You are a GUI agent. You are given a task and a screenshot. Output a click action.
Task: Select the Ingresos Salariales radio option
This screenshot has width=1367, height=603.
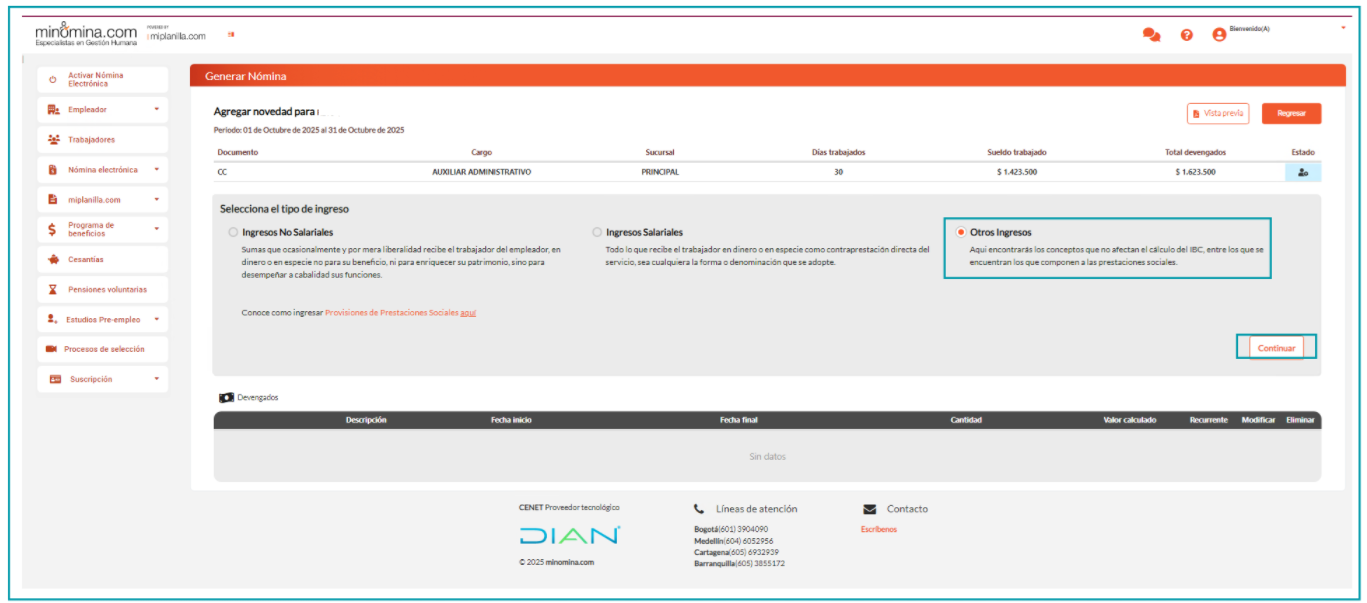point(598,232)
